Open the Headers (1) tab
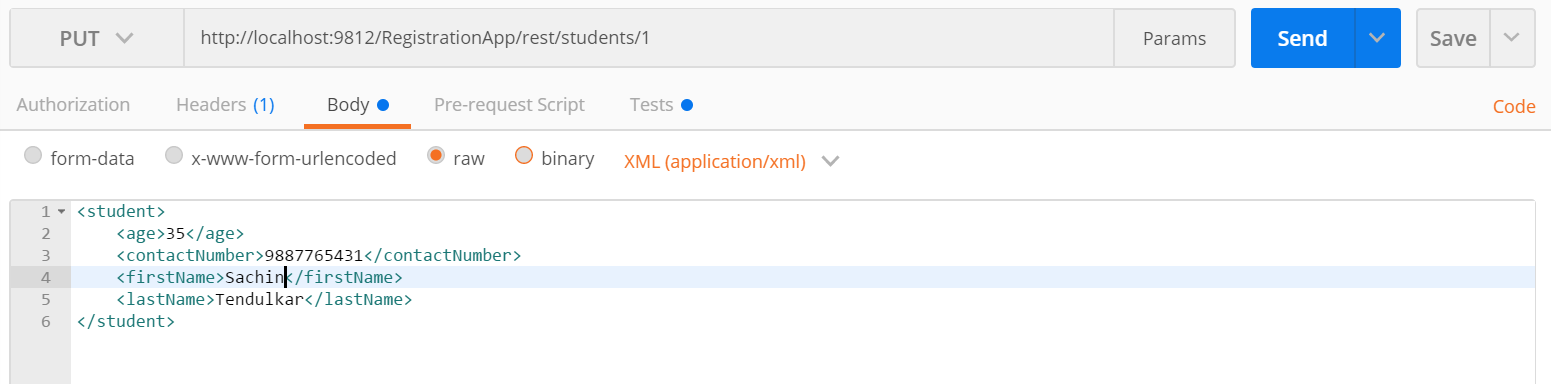1554x384 pixels. coord(225,104)
